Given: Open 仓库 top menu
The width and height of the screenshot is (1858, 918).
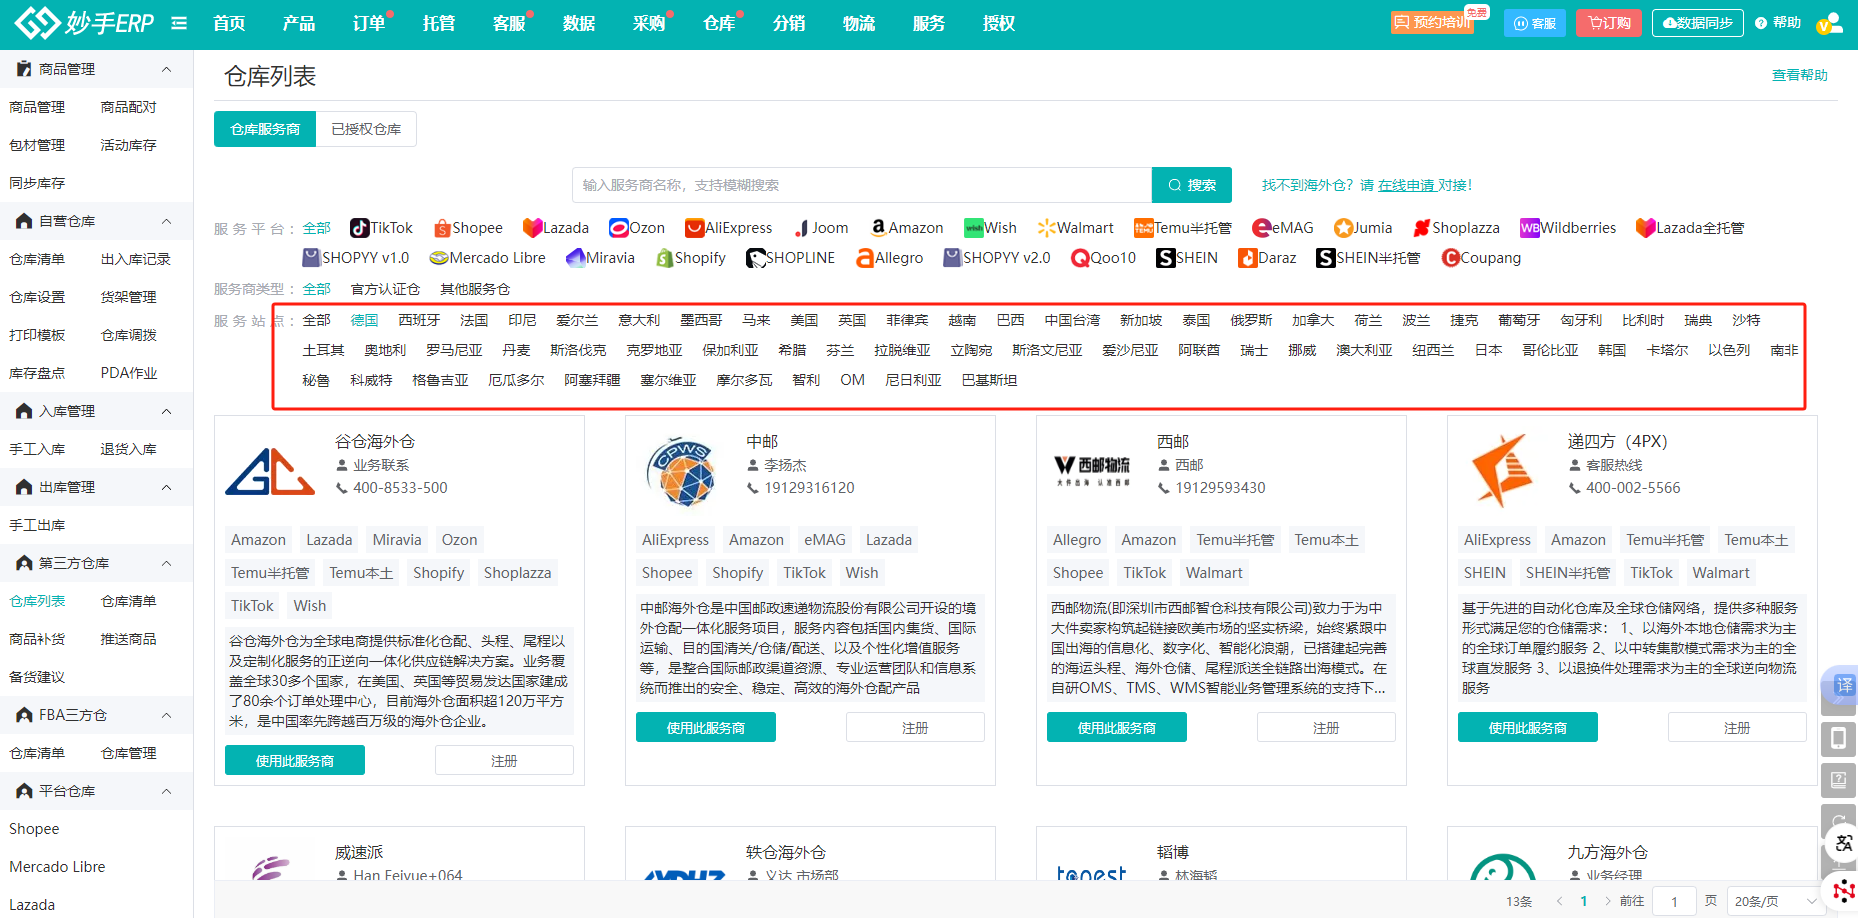Looking at the screenshot, I should 719,23.
